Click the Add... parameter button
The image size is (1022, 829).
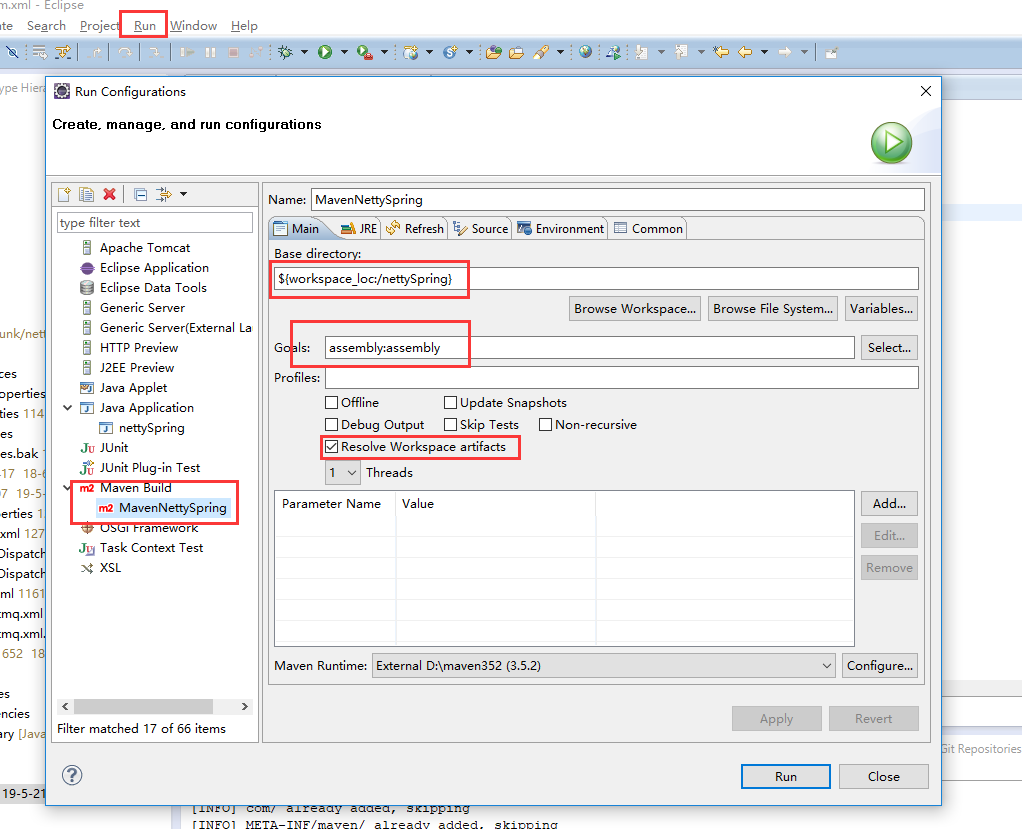point(889,504)
